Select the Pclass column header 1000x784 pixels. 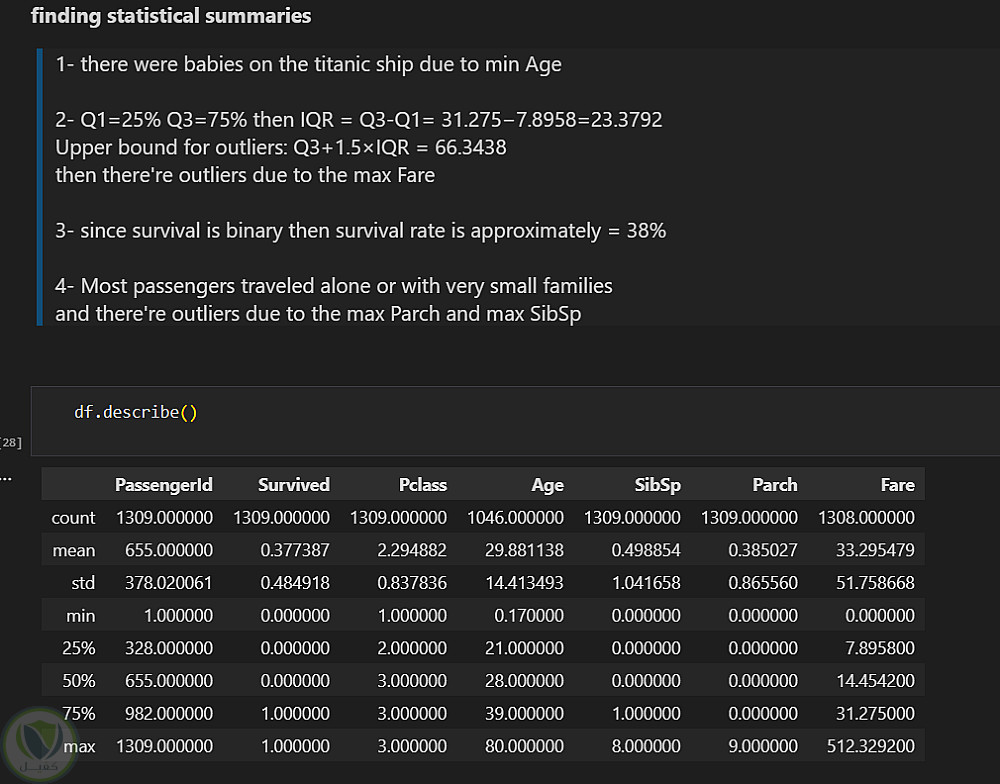coord(422,485)
